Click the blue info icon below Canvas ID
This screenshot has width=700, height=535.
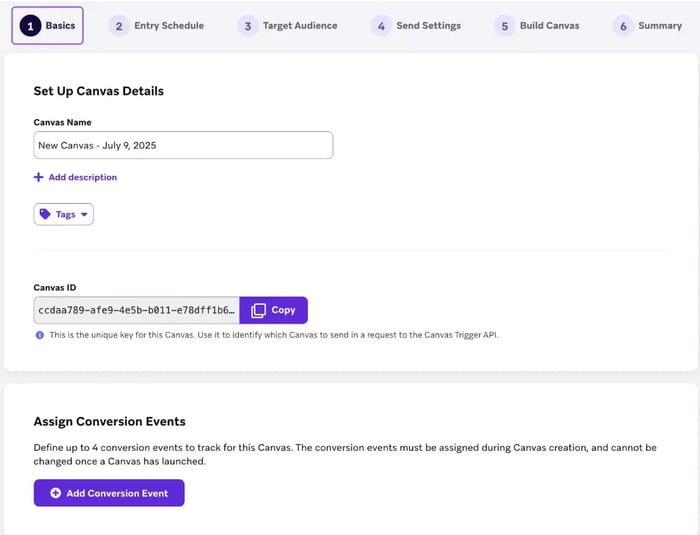tap(40, 335)
